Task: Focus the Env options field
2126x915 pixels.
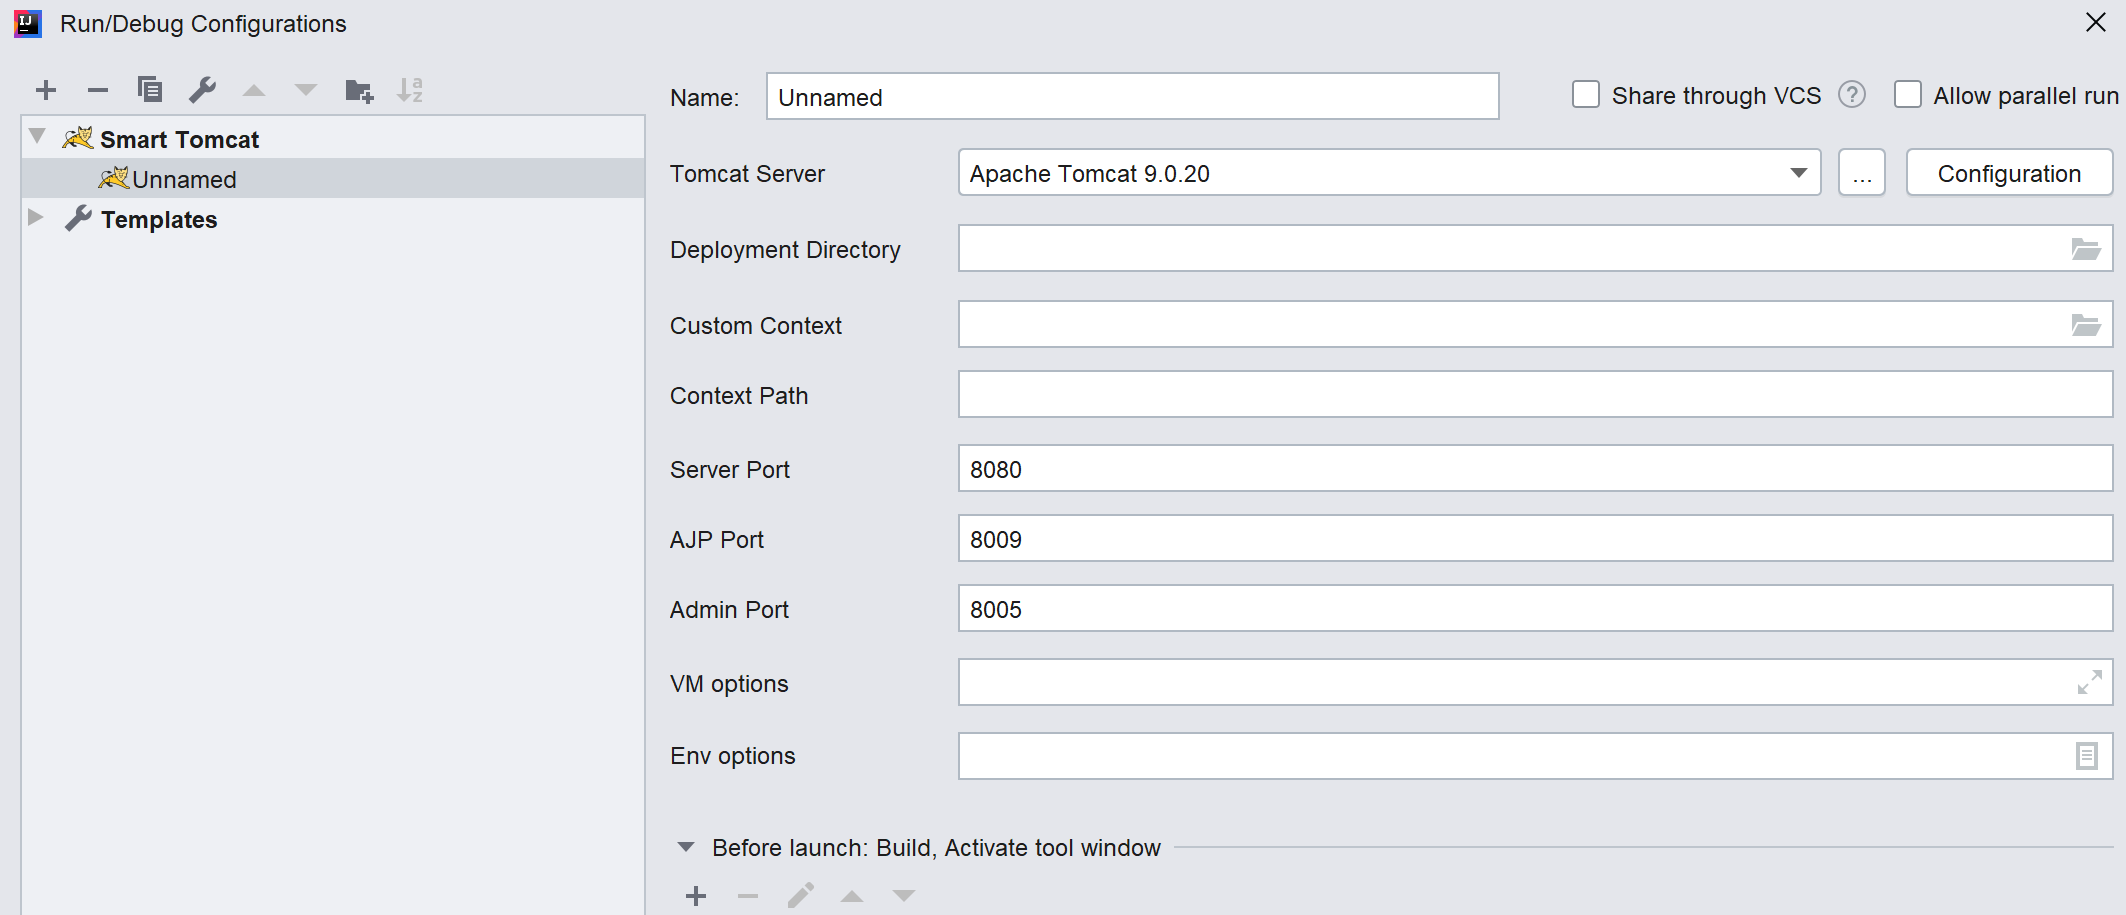Action: [x=1535, y=756]
